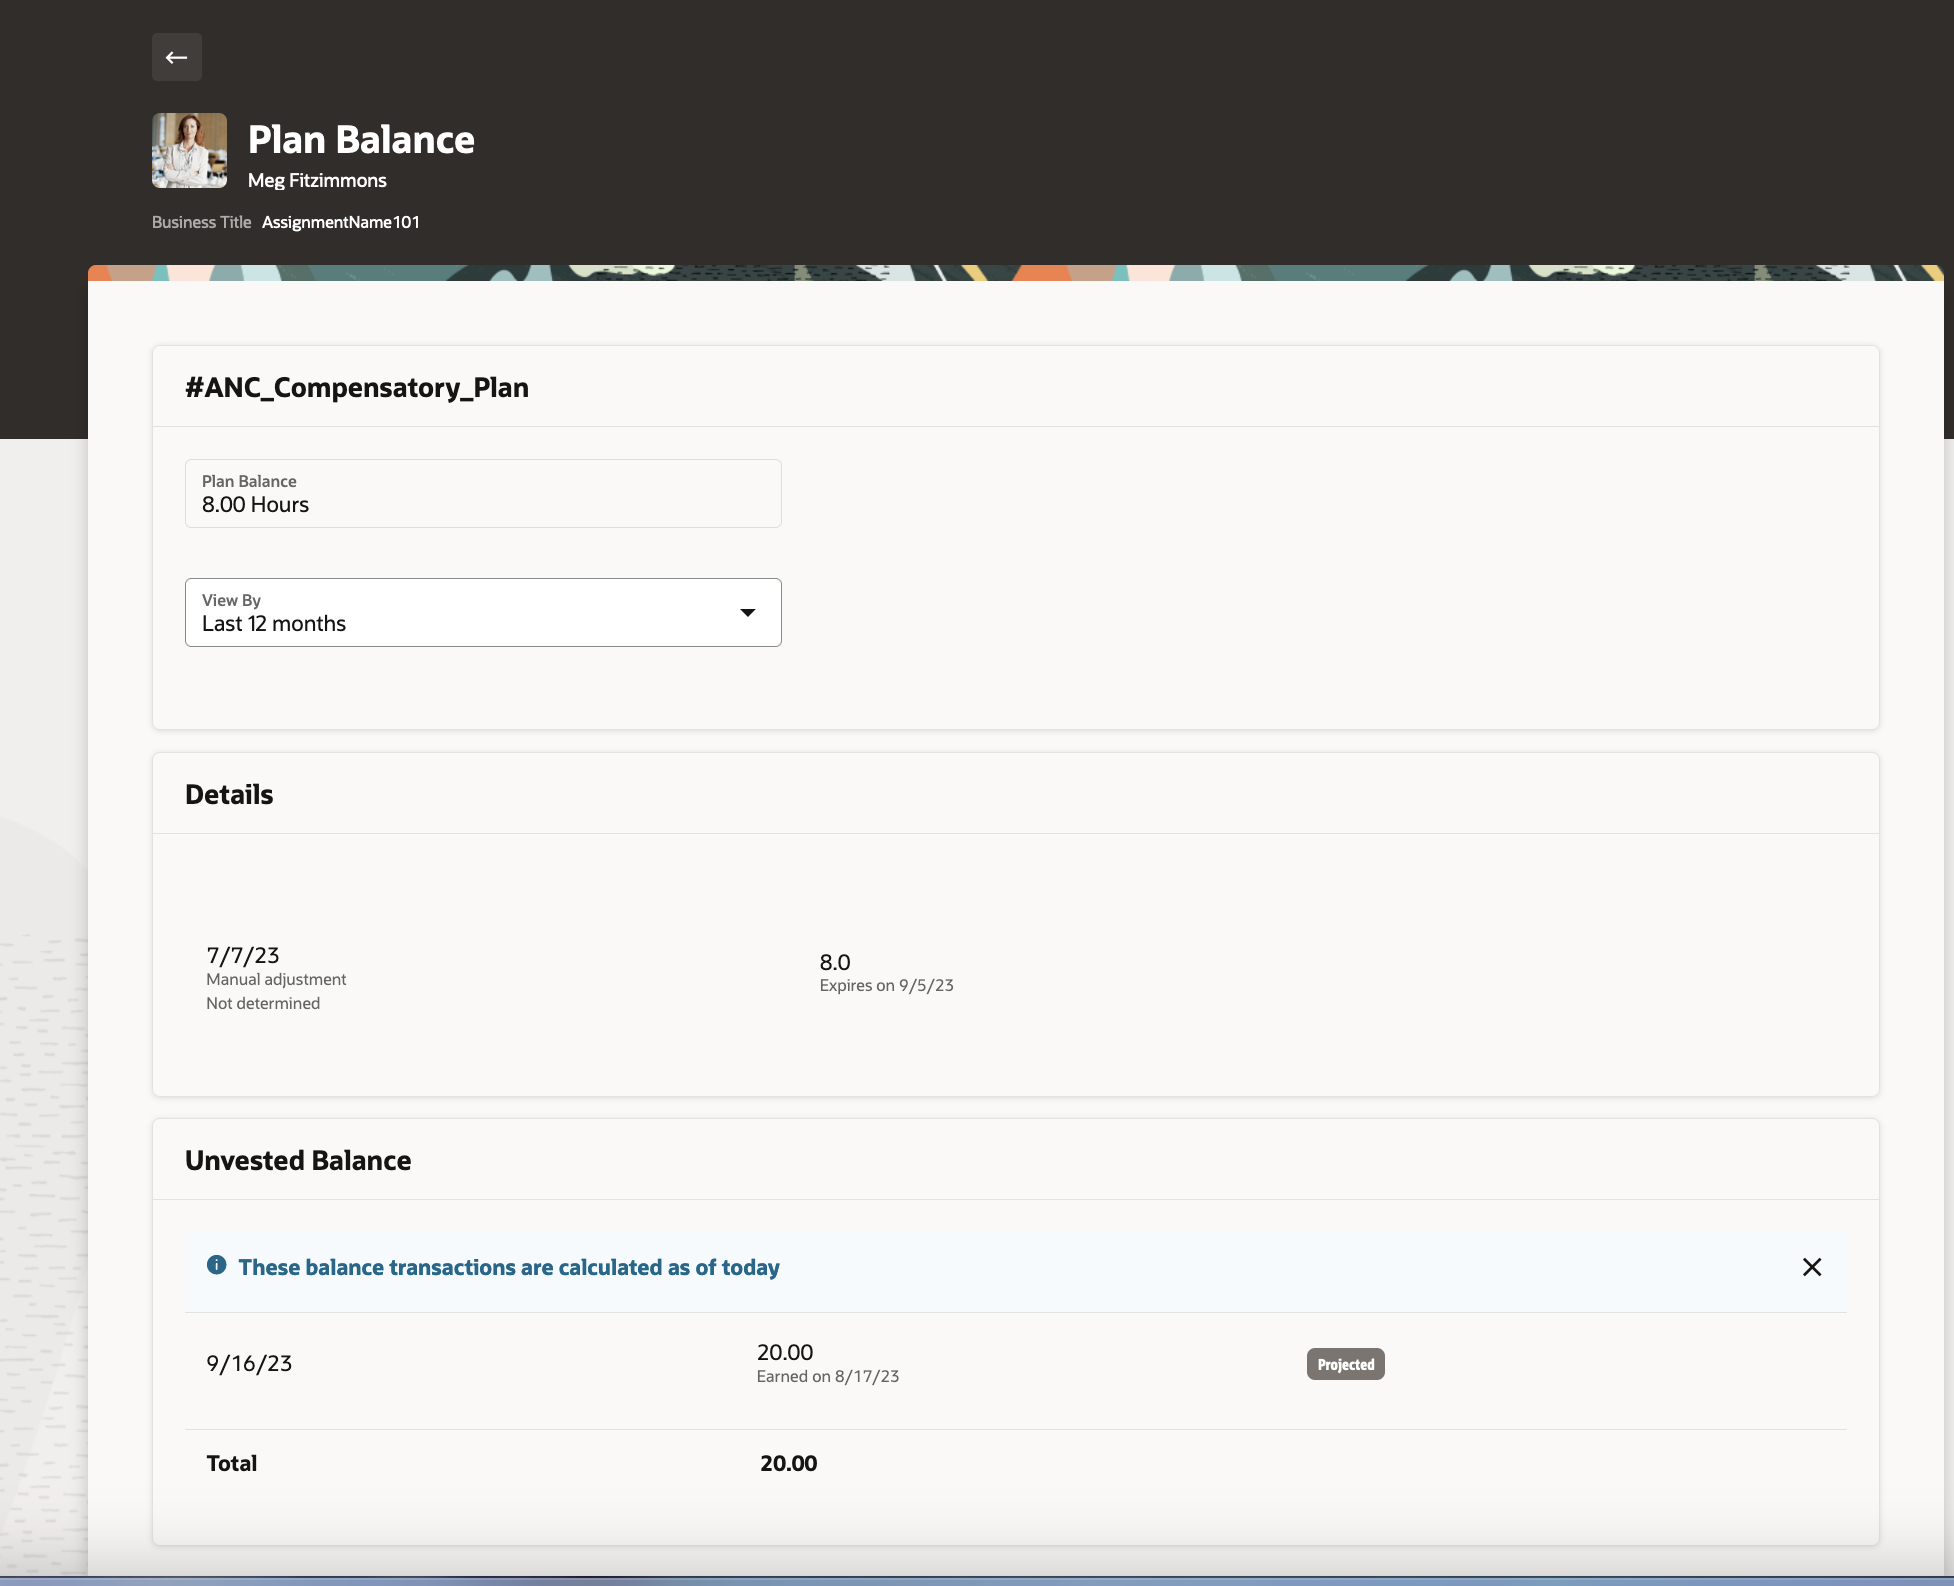Click the Unvested Balance section header
Screen dimensions: 1954x1586
click(x=298, y=1161)
